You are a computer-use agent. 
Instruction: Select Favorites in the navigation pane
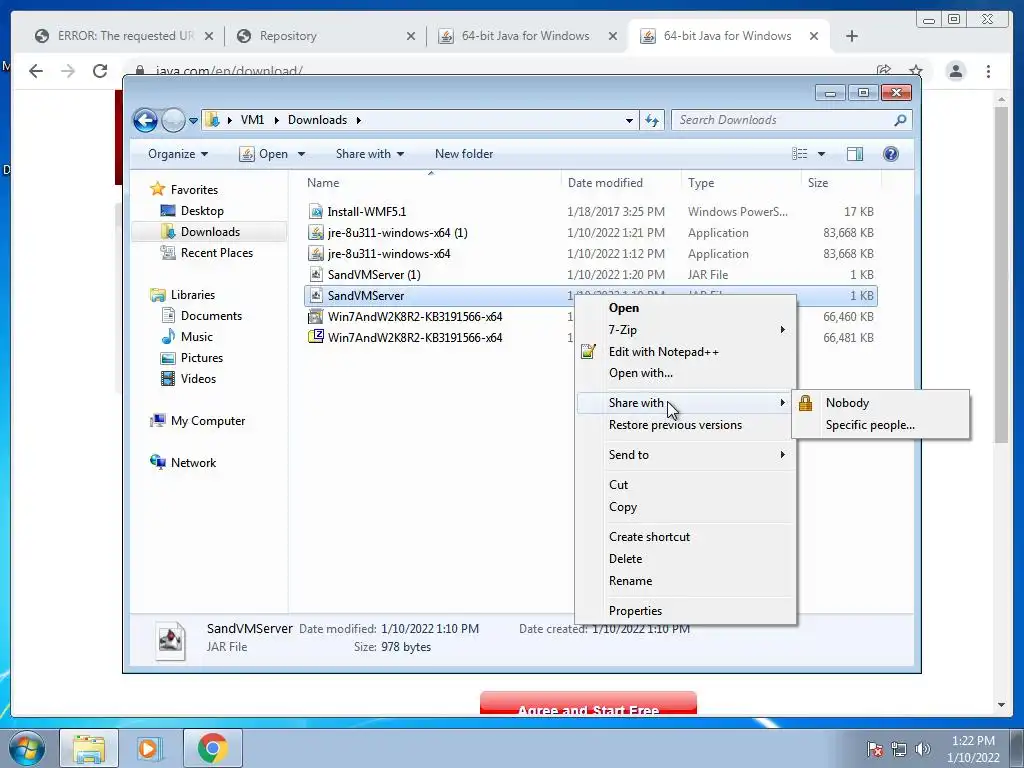pos(194,189)
